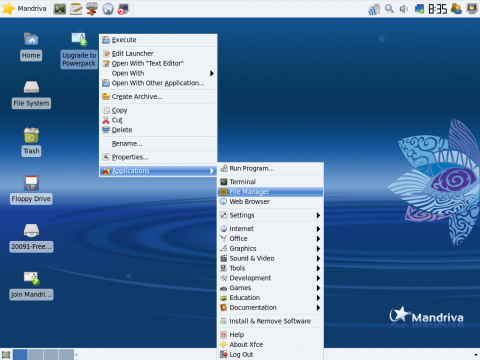This screenshot has height=360, width=480.
Task: Choose Log Out from the submenu
Action: pos(270,354)
